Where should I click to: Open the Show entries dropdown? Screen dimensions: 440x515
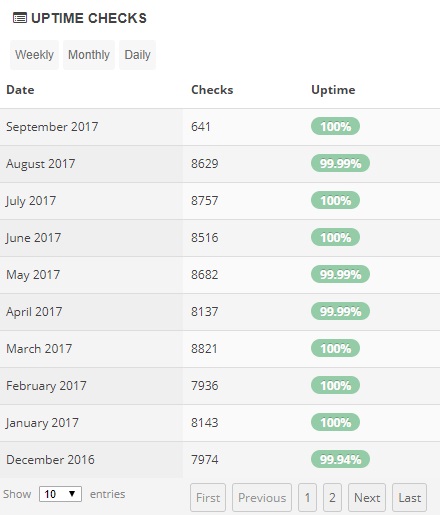[60, 494]
